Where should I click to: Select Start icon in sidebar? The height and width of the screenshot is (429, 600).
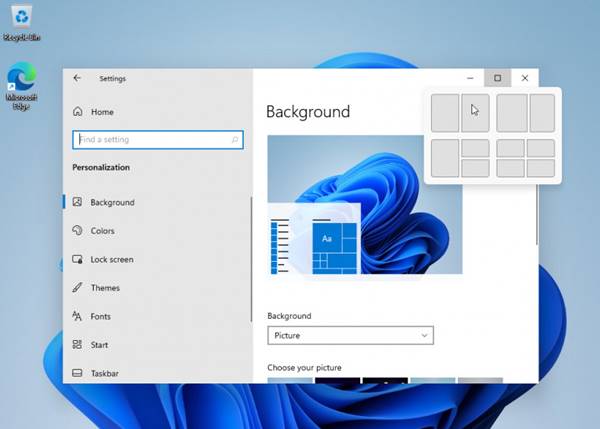pos(77,344)
